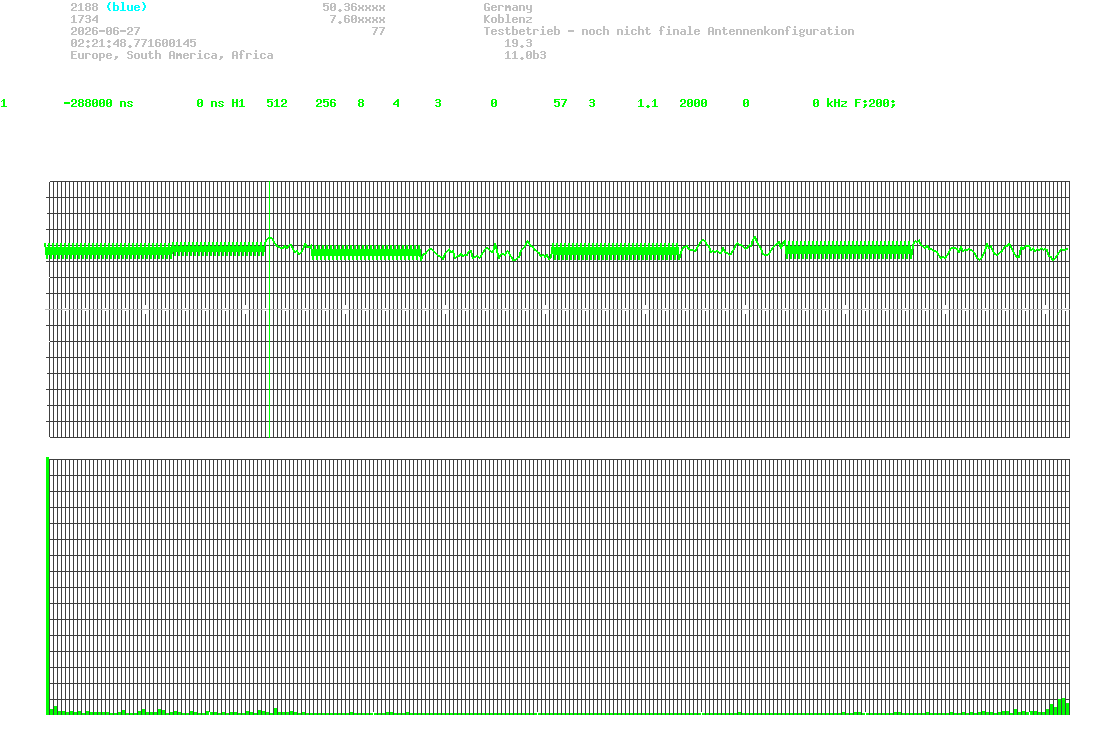Click the '0 kHz F;200;' text
The width and height of the screenshot is (1095, 737).
point(854,103)
